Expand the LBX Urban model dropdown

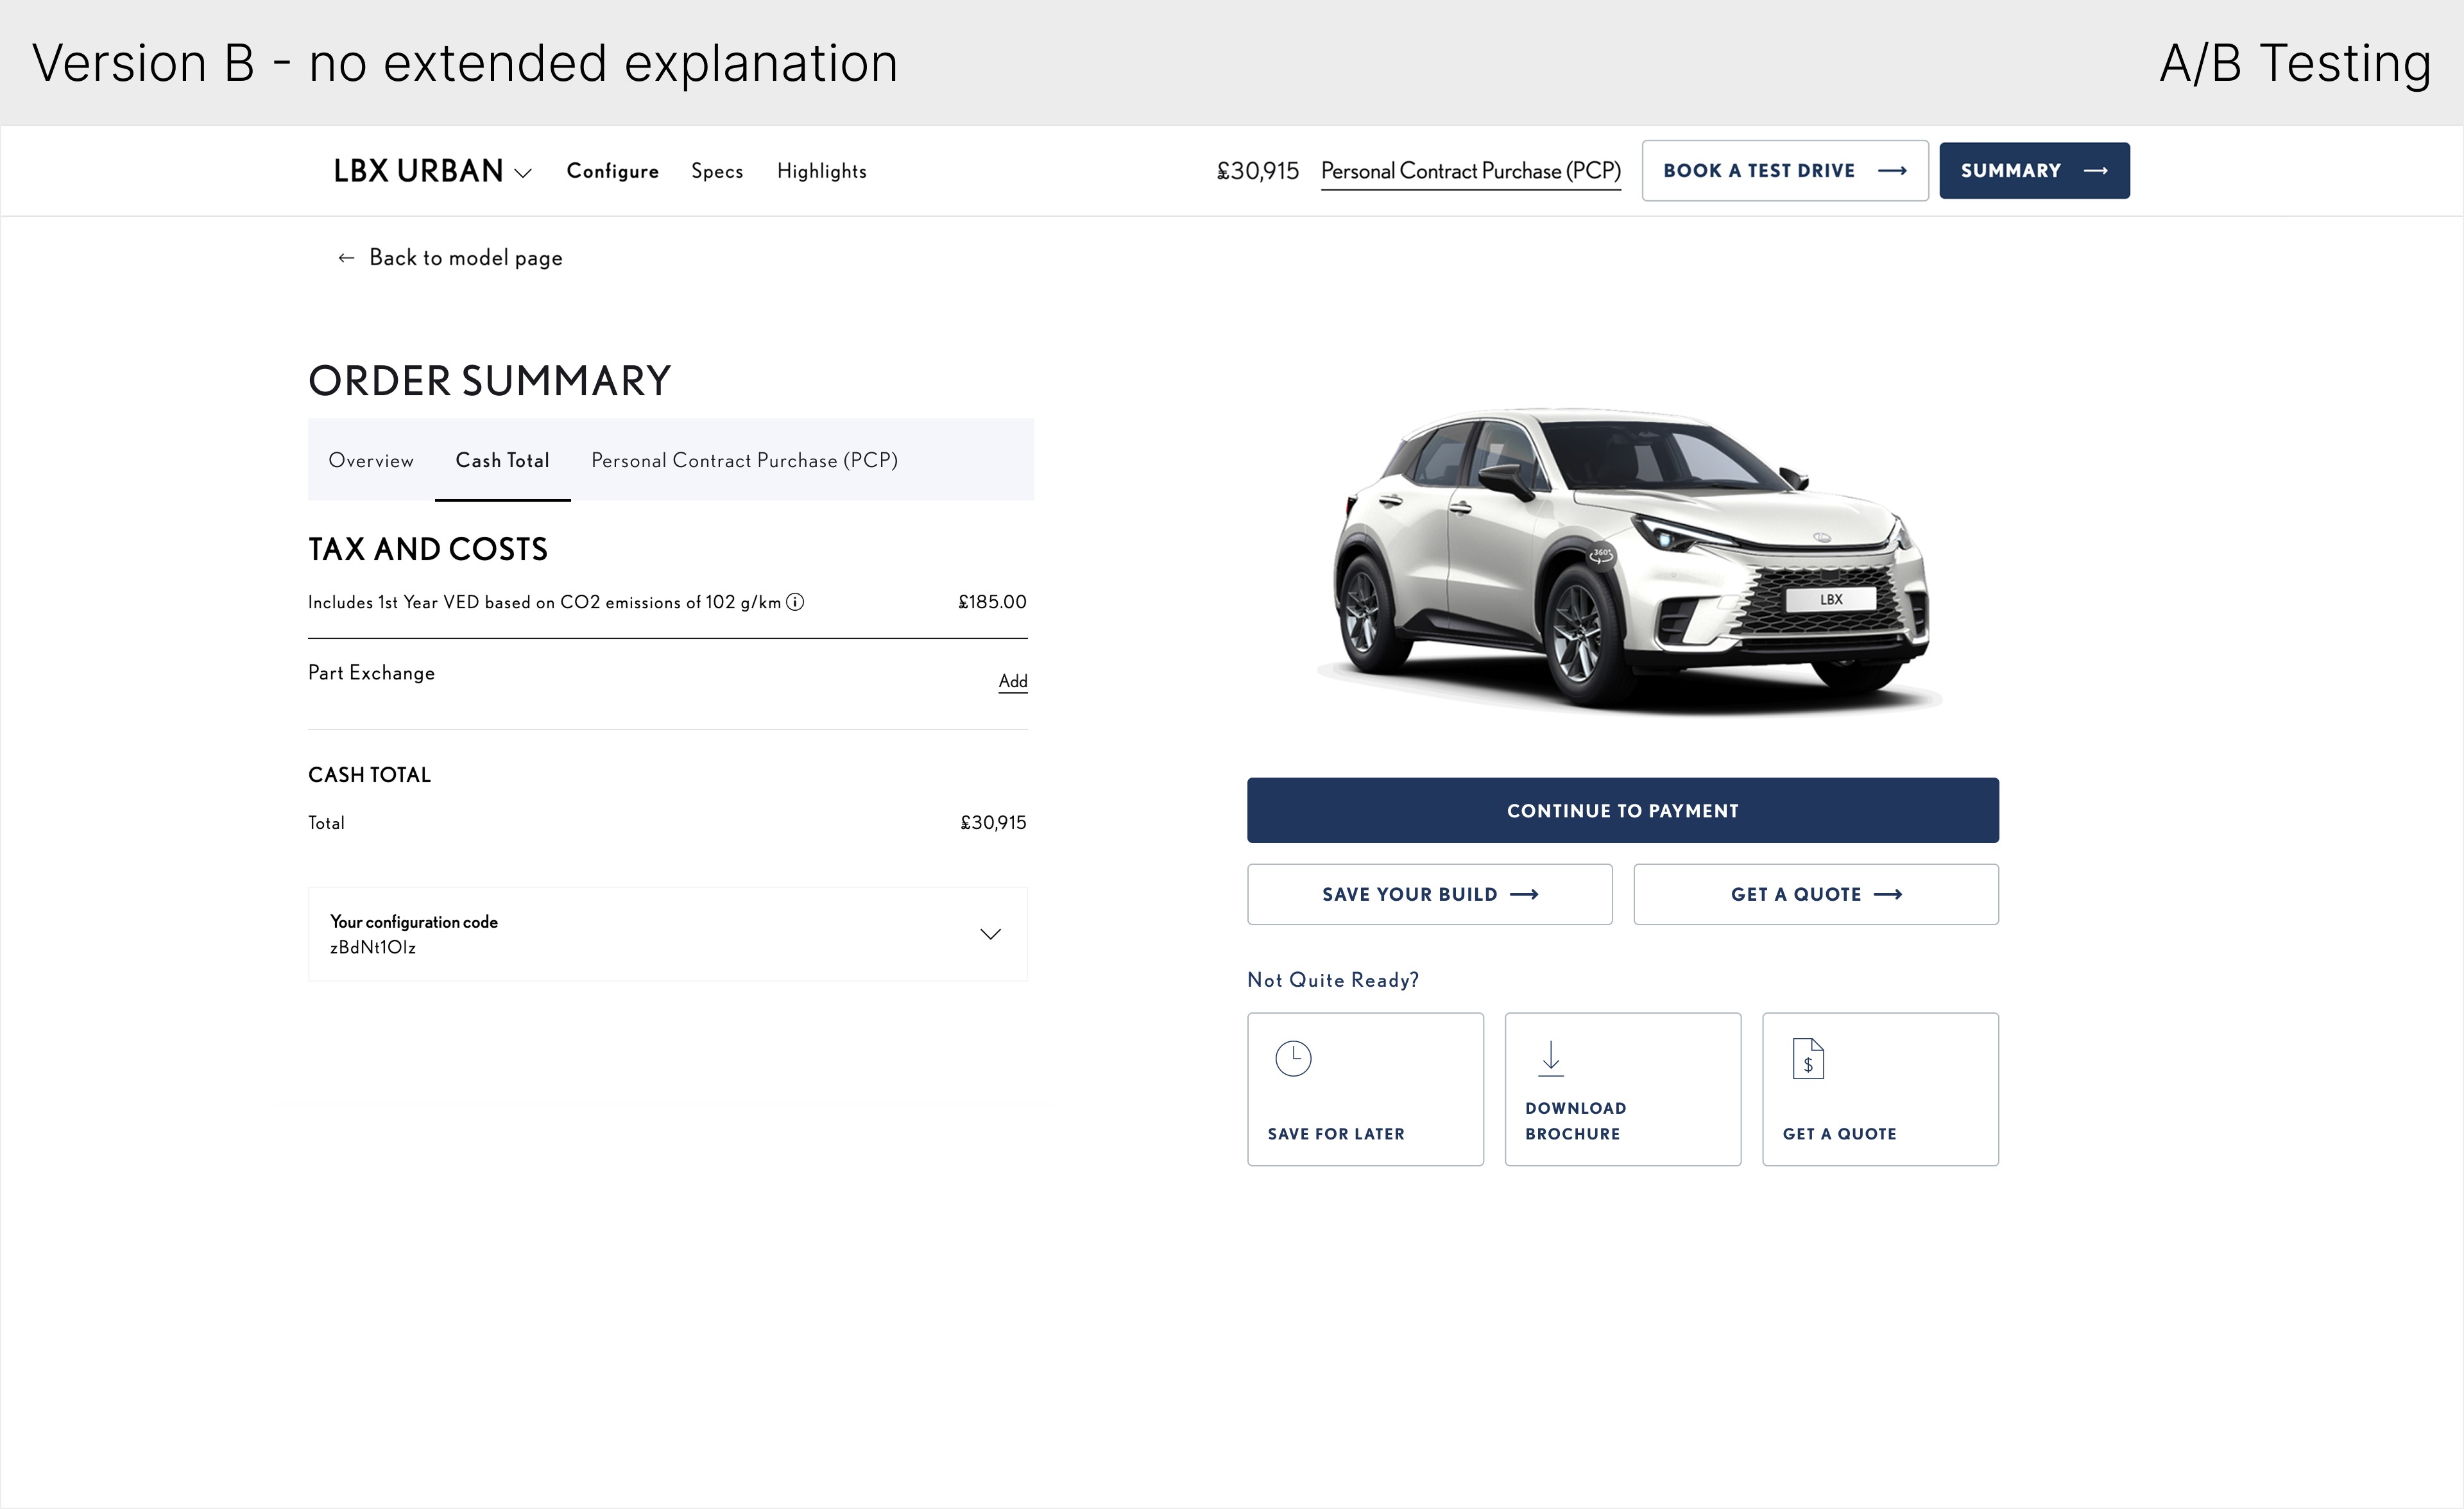[522, 173]
